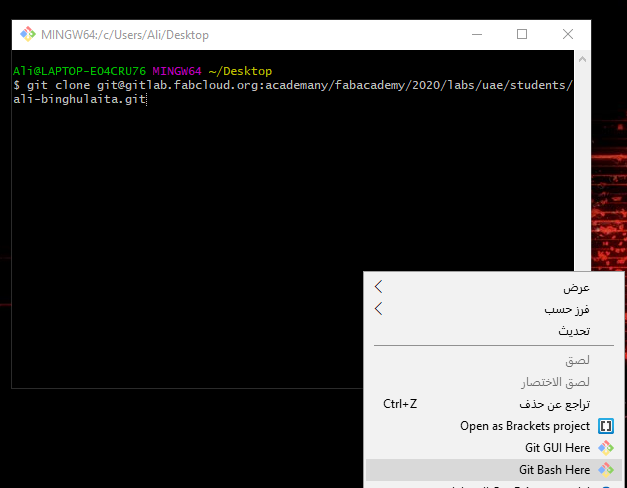The image size is (627, 488).
Task: Minimize the MINGW64 terminal window
Action: 476,34
